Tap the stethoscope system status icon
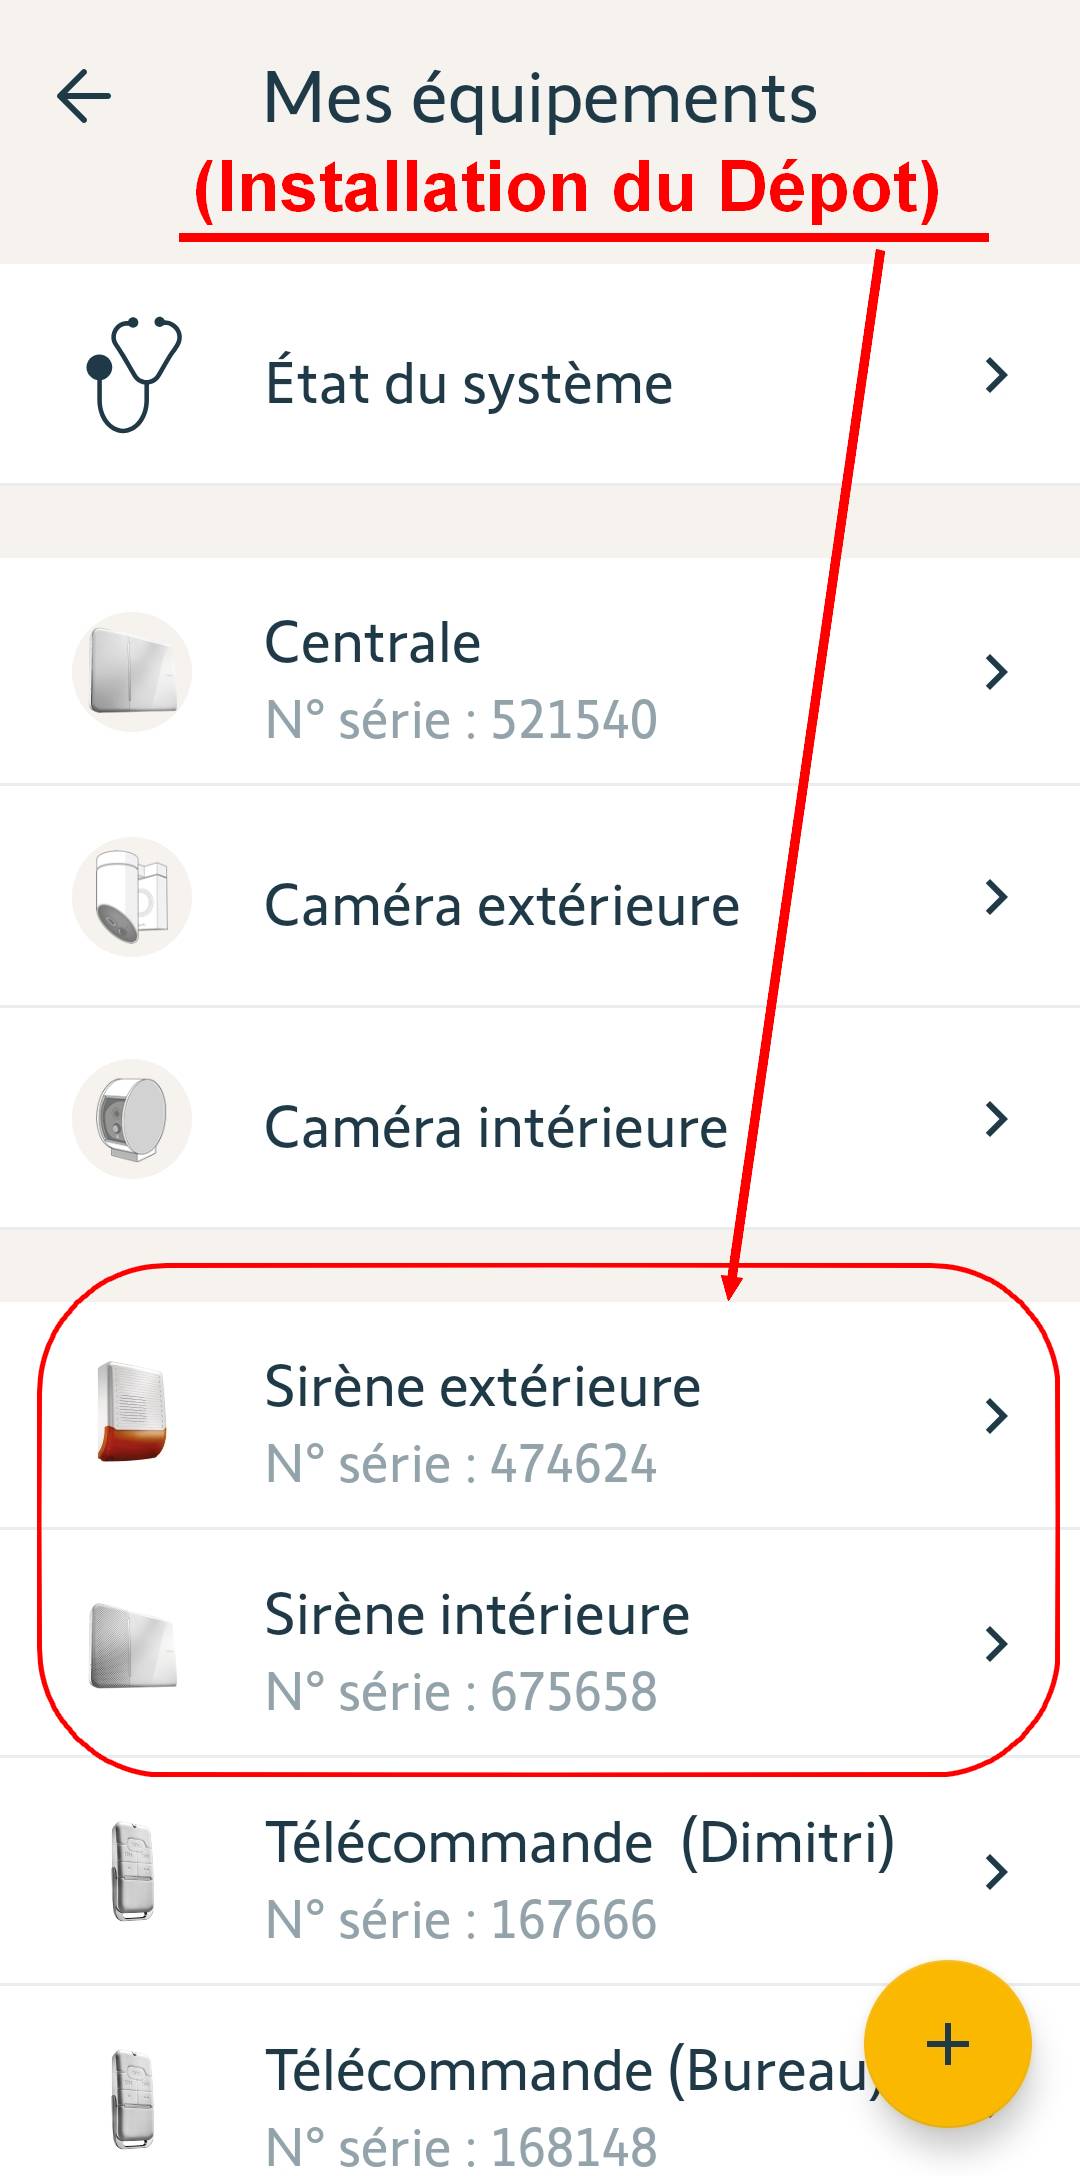1080x2176 pixels. pos(134,375)
